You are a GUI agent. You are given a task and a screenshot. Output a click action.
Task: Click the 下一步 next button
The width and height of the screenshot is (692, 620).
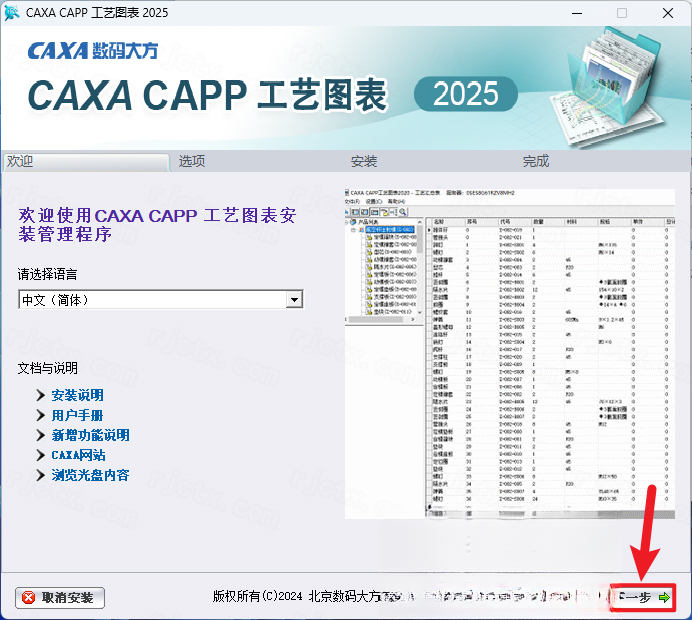[642, 597]
